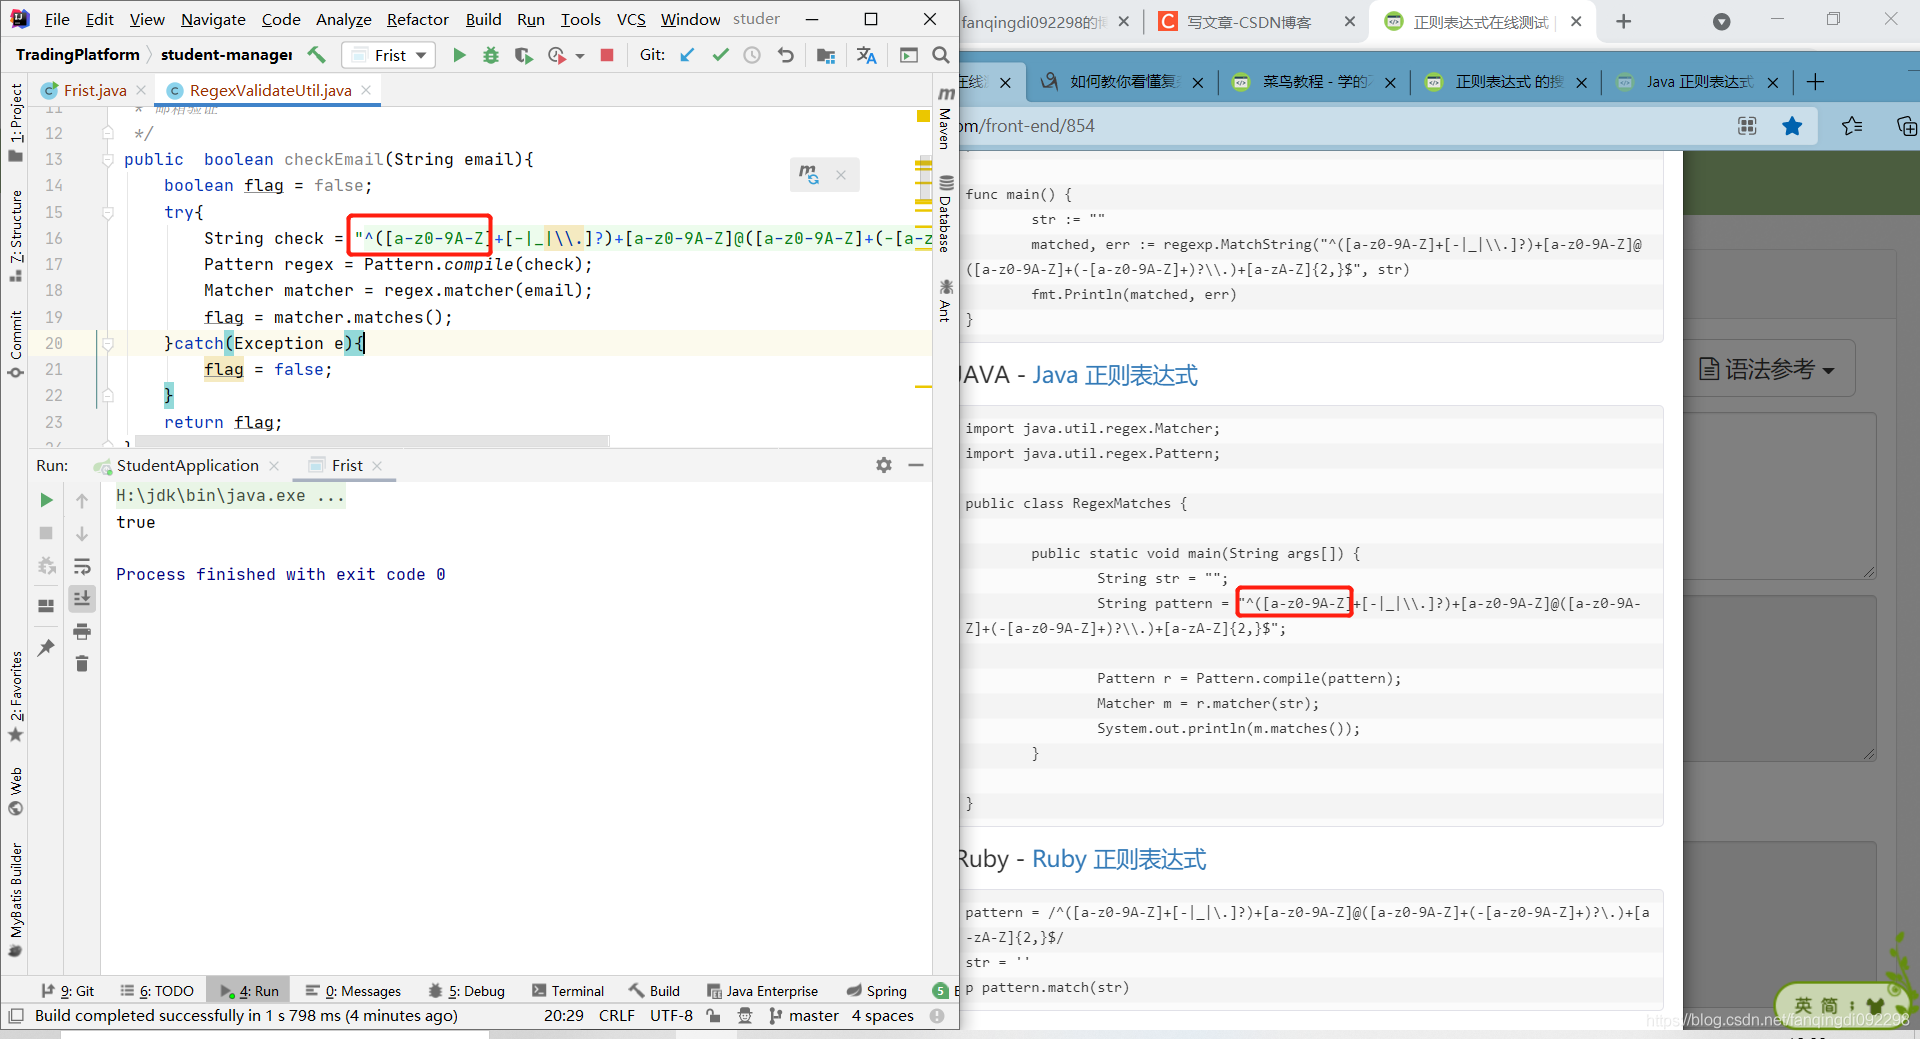The width and height of the screenshot is (1920, 1039).
Task: Open the master Git branch selector
Action: 804,1016
